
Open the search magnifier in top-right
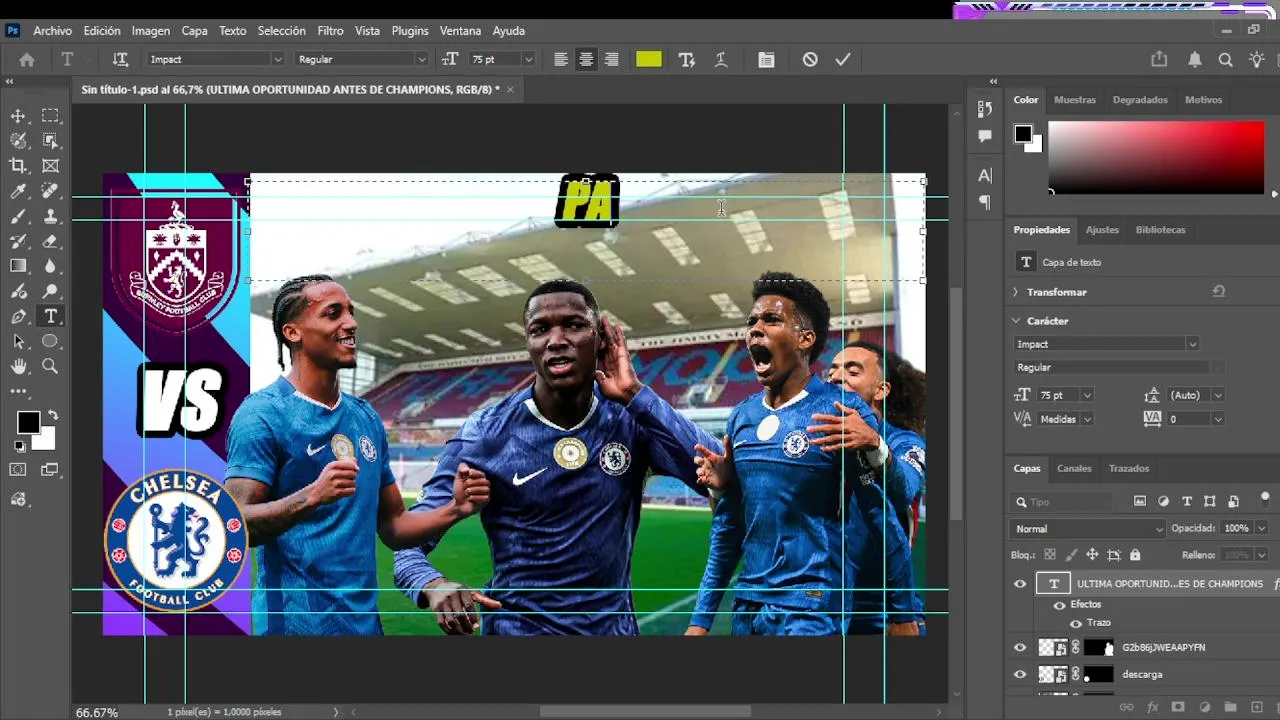pyautogui.click(x=1225, y=59)
